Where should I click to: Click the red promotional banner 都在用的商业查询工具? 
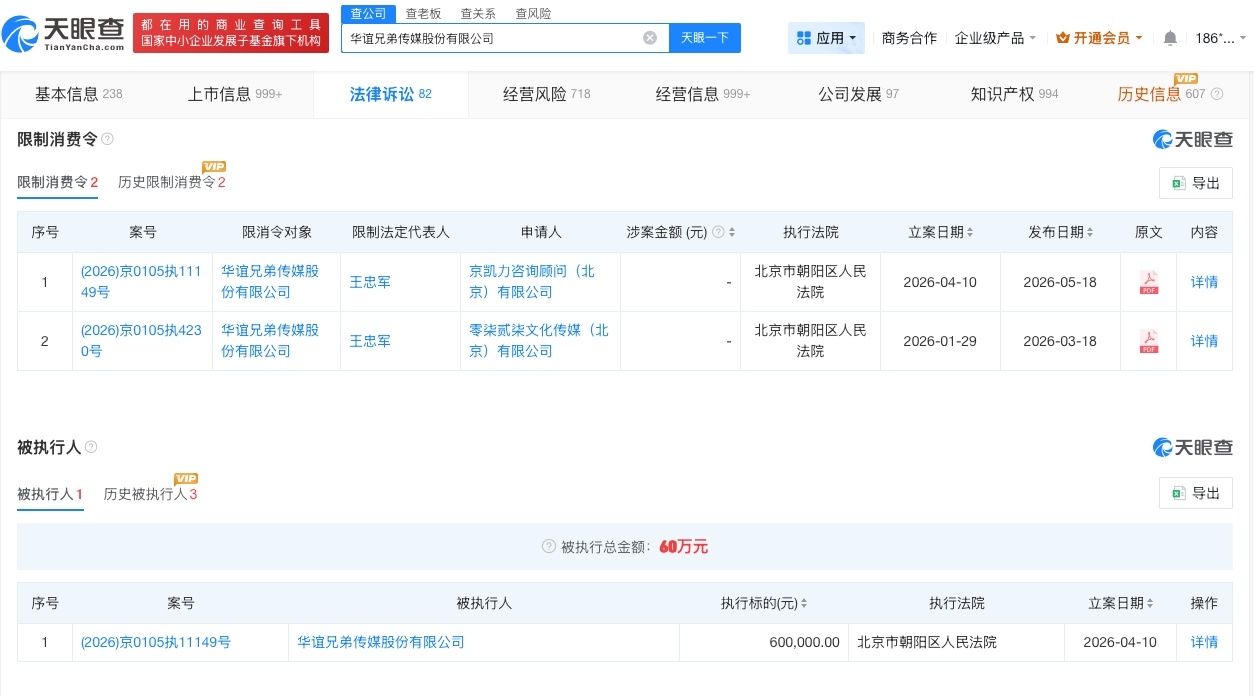coord(231,33)
